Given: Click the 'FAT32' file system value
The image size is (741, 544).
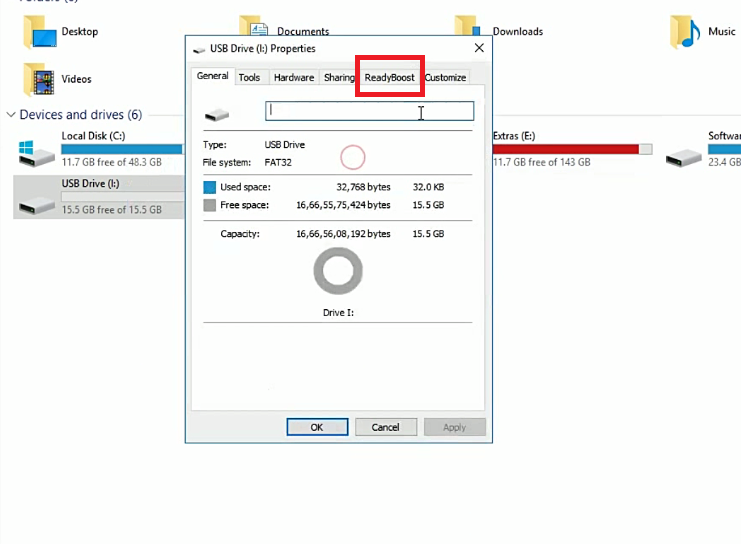Looking at the screenshot, I should (x=278, y=163).
